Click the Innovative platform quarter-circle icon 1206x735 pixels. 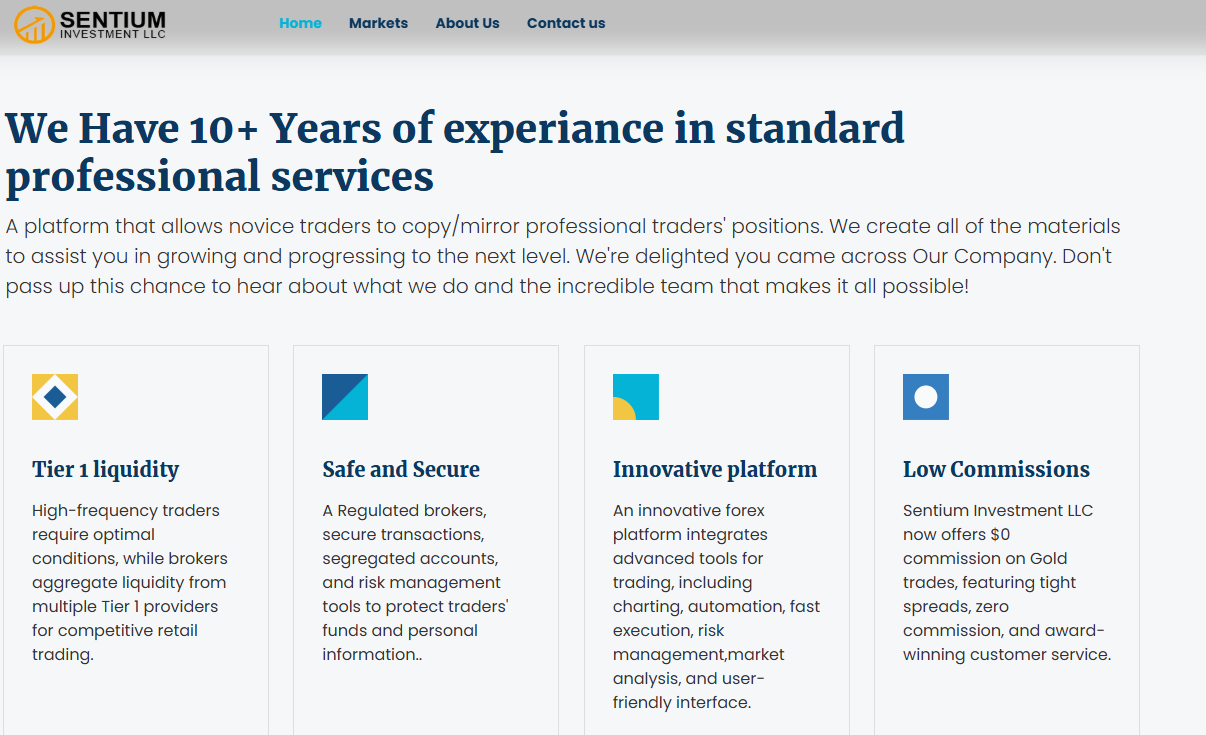(x=636, y=397)
